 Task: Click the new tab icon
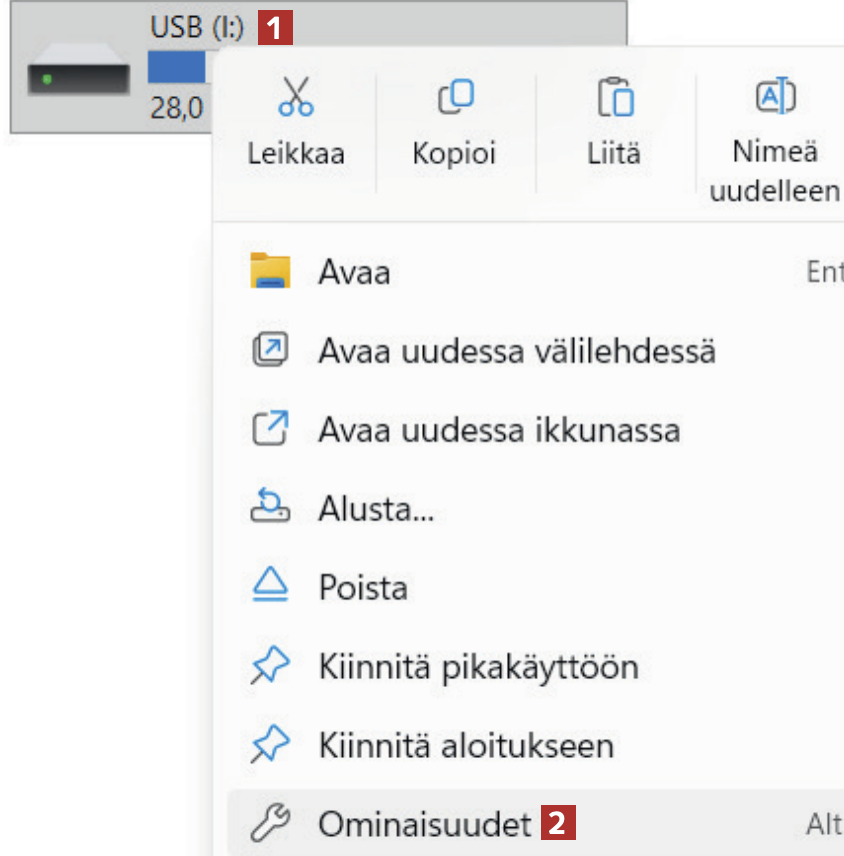(270, 351)
